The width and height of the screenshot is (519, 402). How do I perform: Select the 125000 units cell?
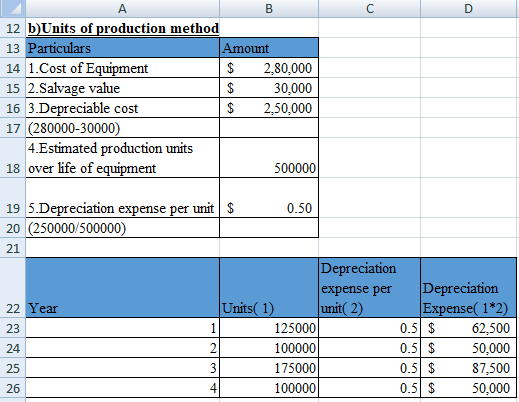pyautogui.click(x=269, y=328)
